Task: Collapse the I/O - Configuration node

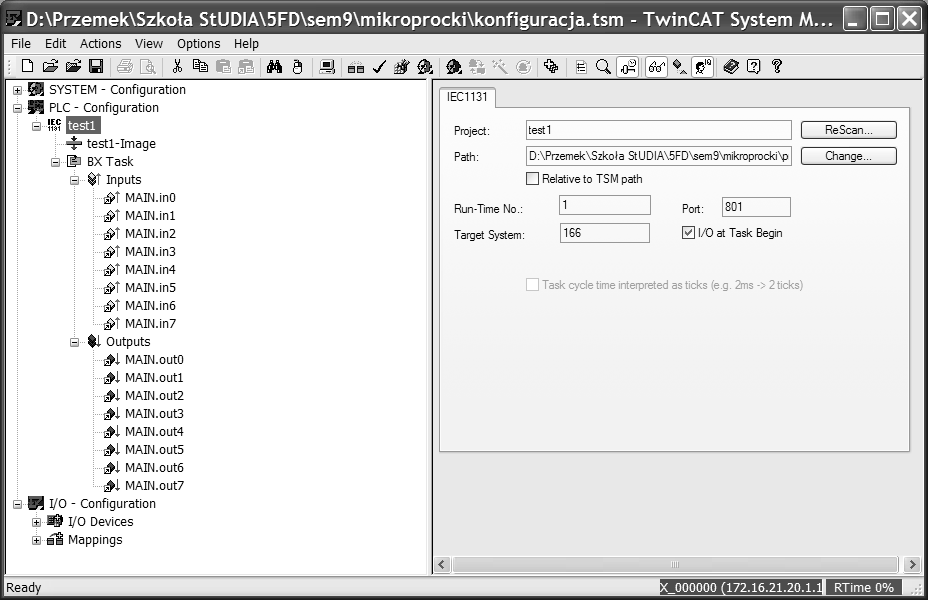Action: [x=18, y=504]
